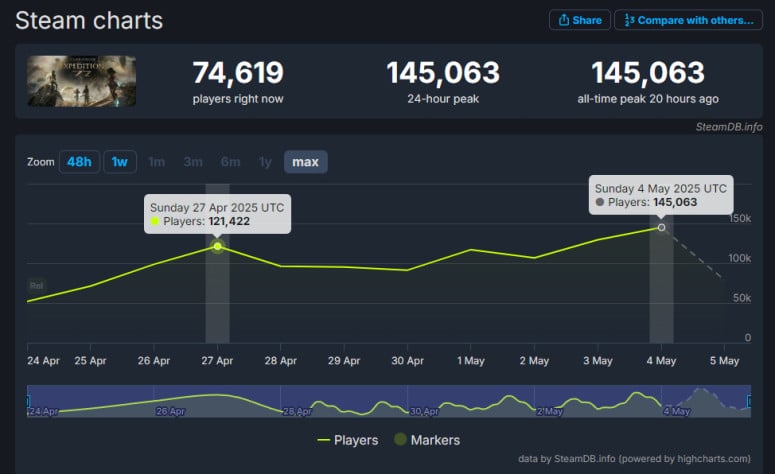This screenshot has width=775, height=474.
Task: Click the Rel marker on the chart
Action: point(36,286)
